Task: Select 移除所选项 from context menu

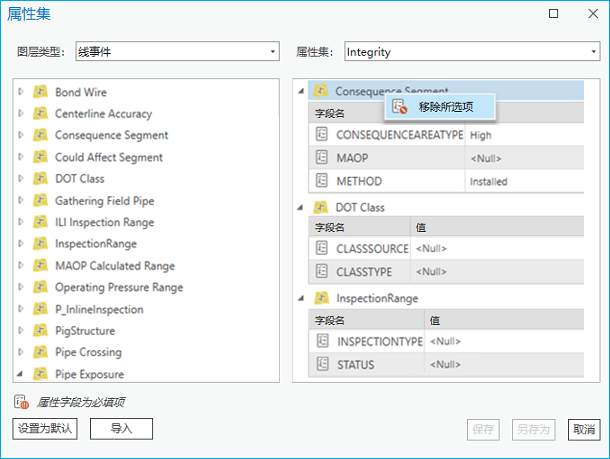Action: click(x=445, y=106)
